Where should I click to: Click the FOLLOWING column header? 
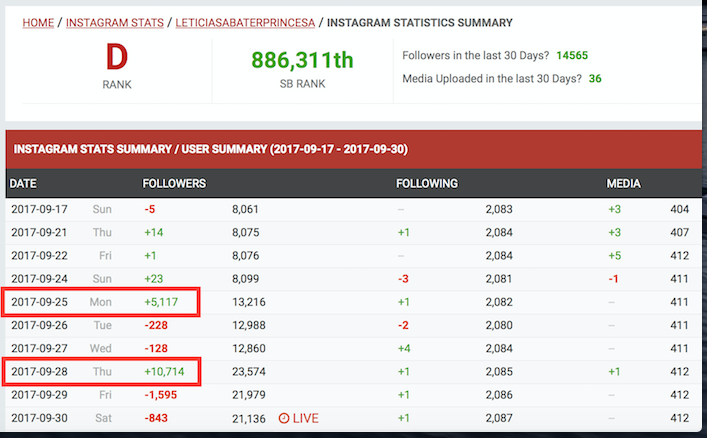point(427,184)
